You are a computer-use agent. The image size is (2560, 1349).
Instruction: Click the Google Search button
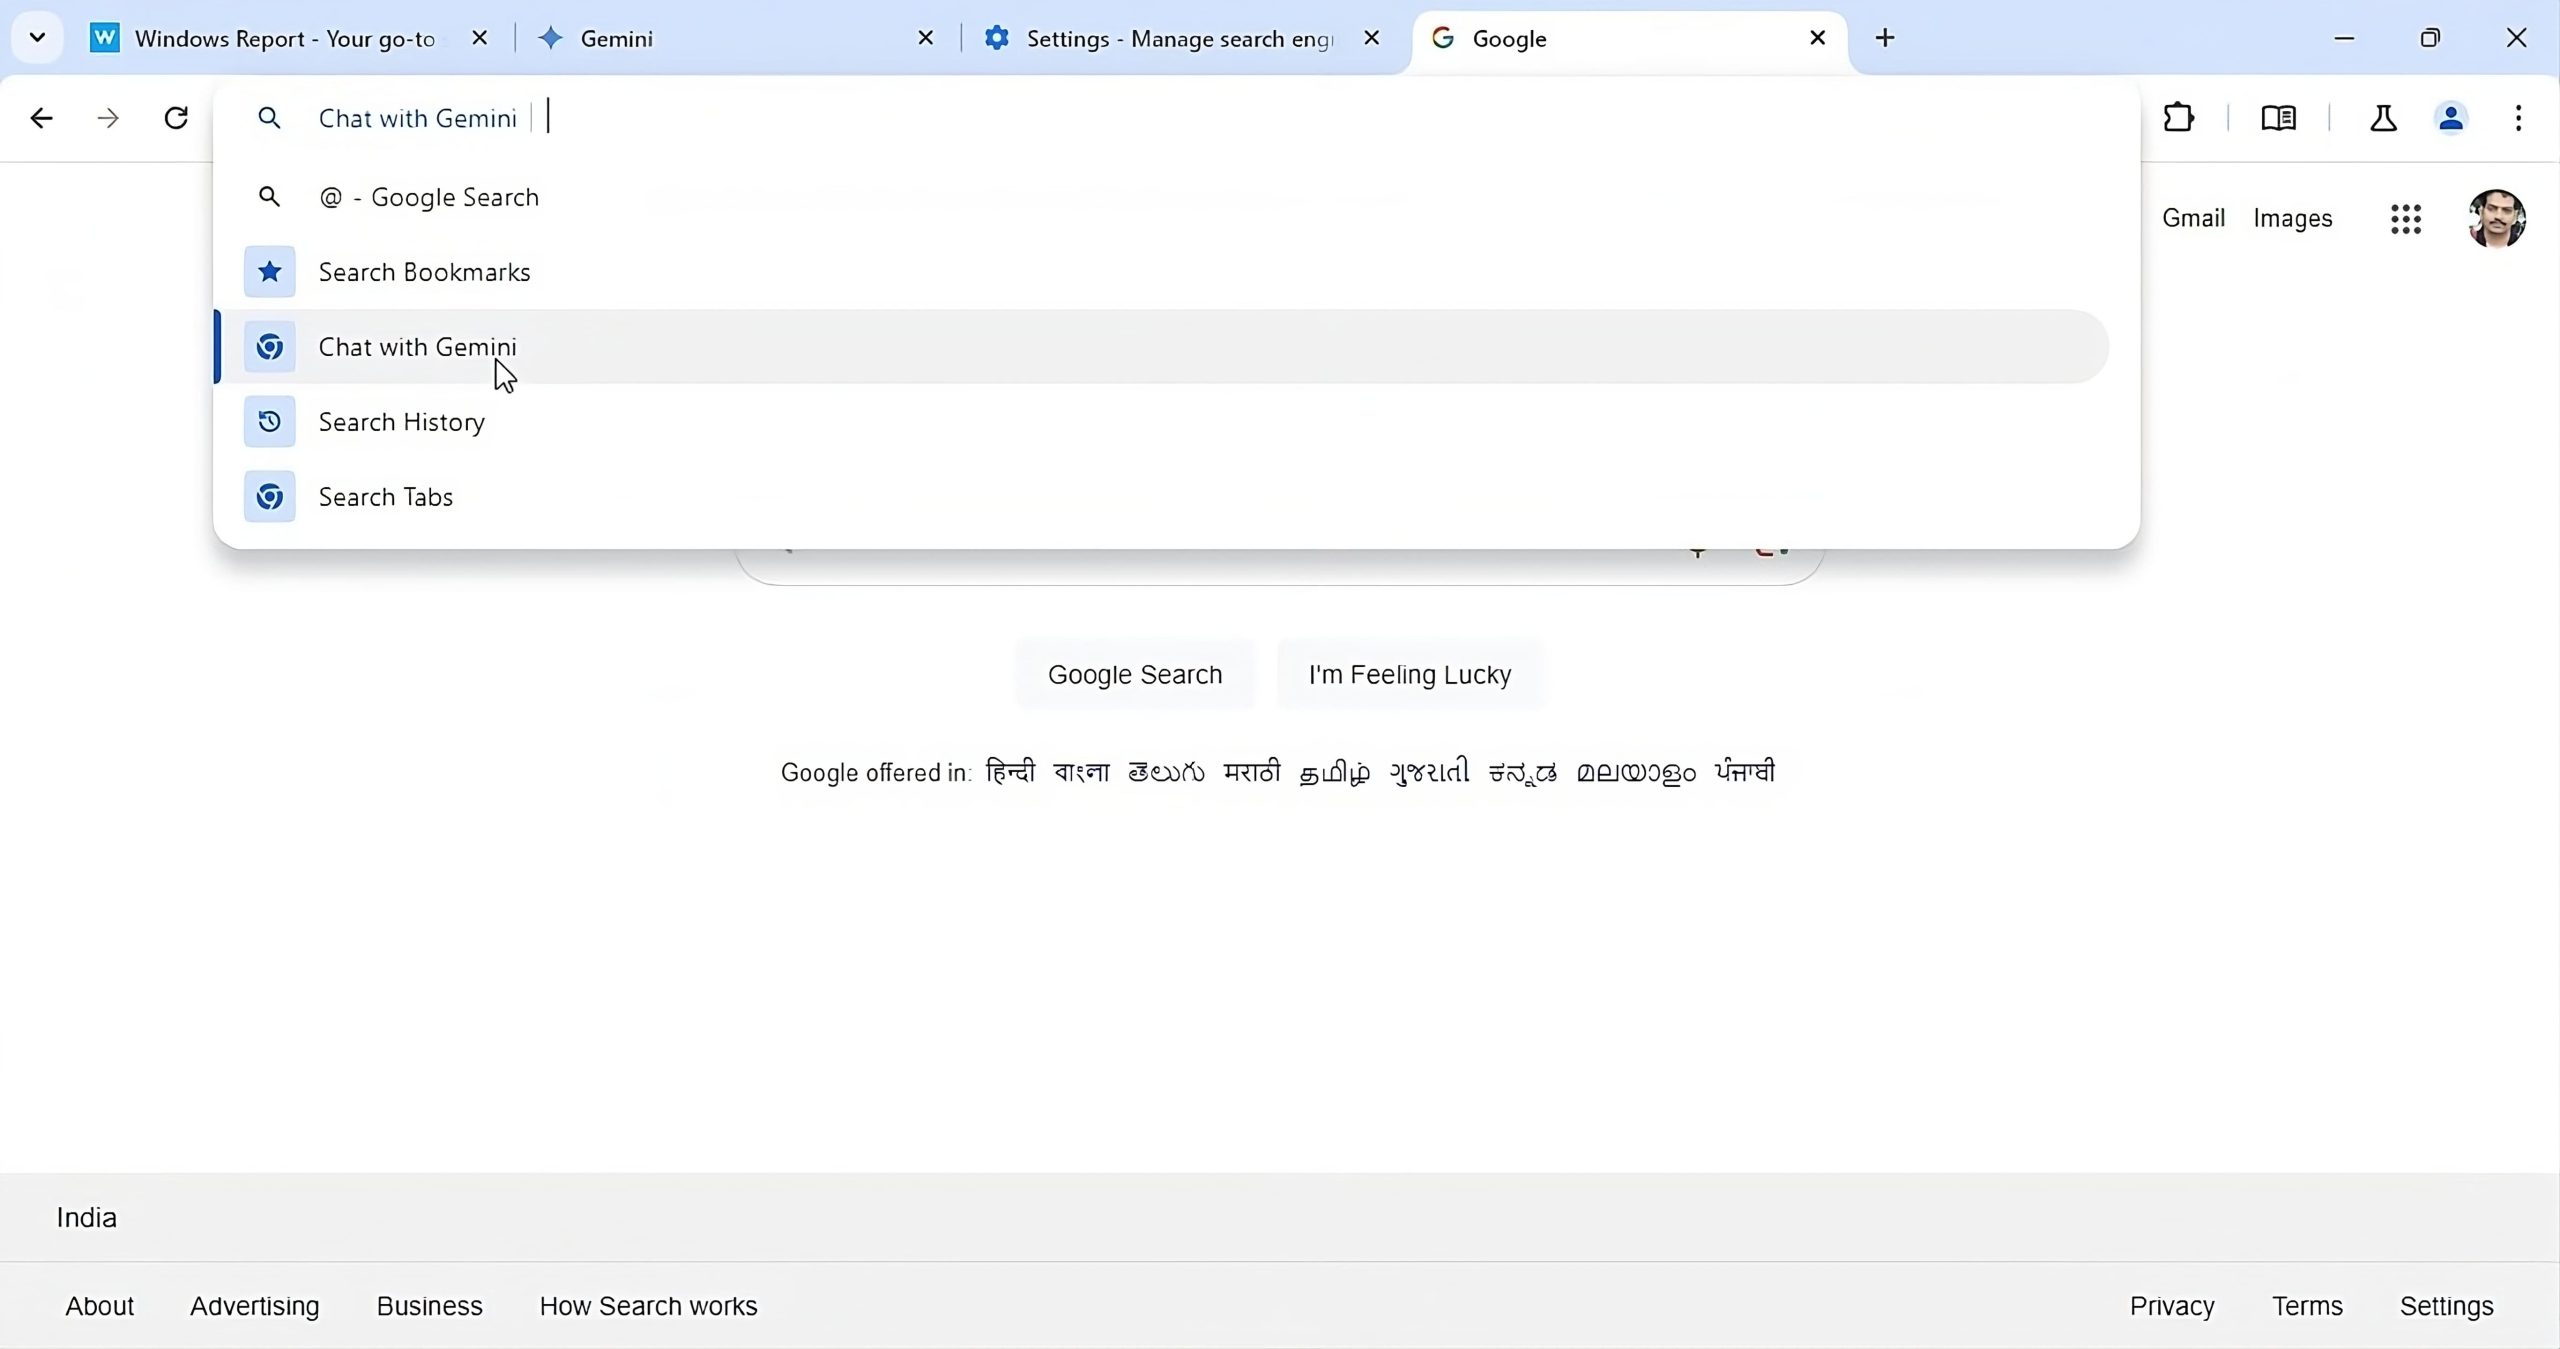(1135, 675)
